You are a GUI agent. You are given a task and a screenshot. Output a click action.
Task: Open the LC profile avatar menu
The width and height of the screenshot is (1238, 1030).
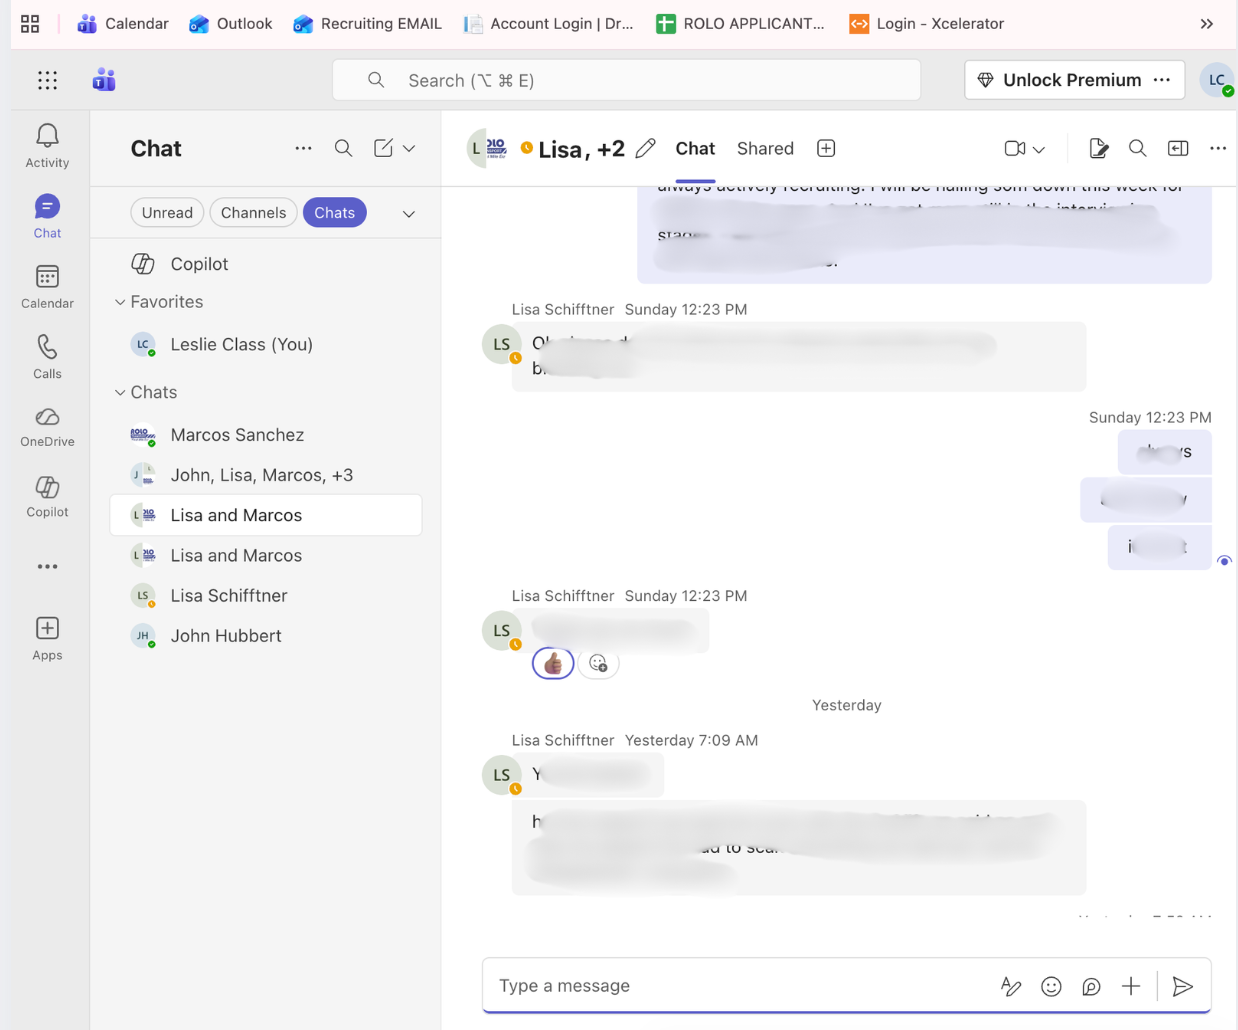[x=1217, y=80]
